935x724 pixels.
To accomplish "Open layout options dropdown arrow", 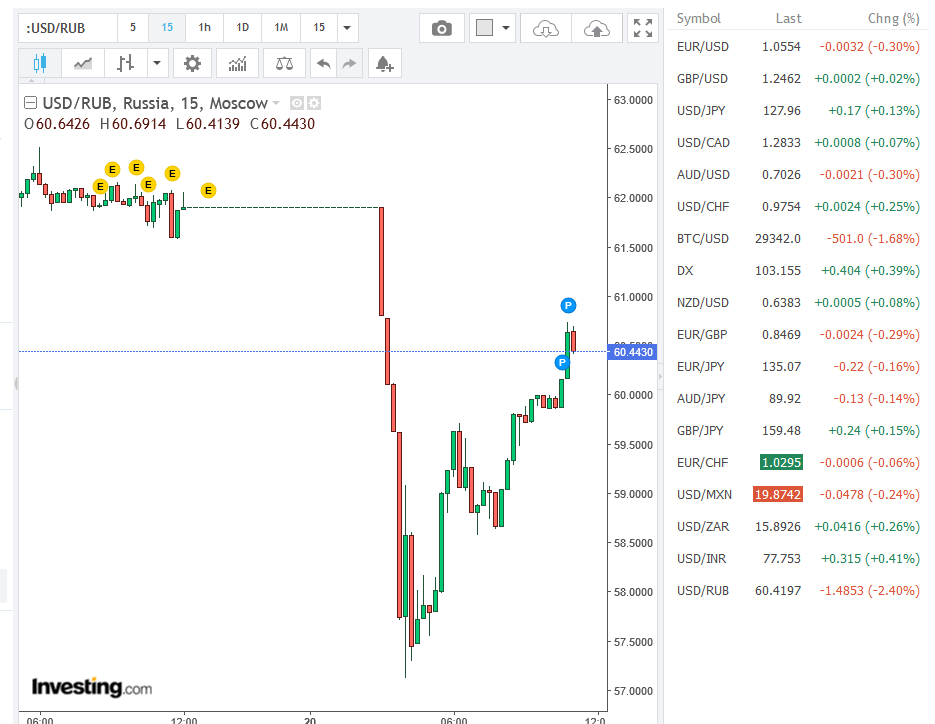I will (506, 28).
